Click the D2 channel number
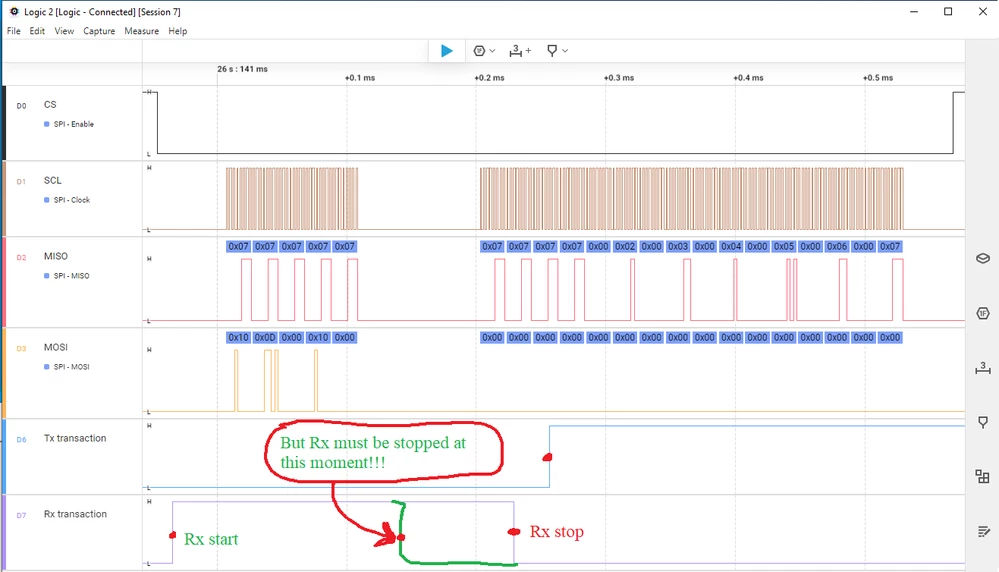Viewport: 999px width, 572px height. (x=22, y=258)
